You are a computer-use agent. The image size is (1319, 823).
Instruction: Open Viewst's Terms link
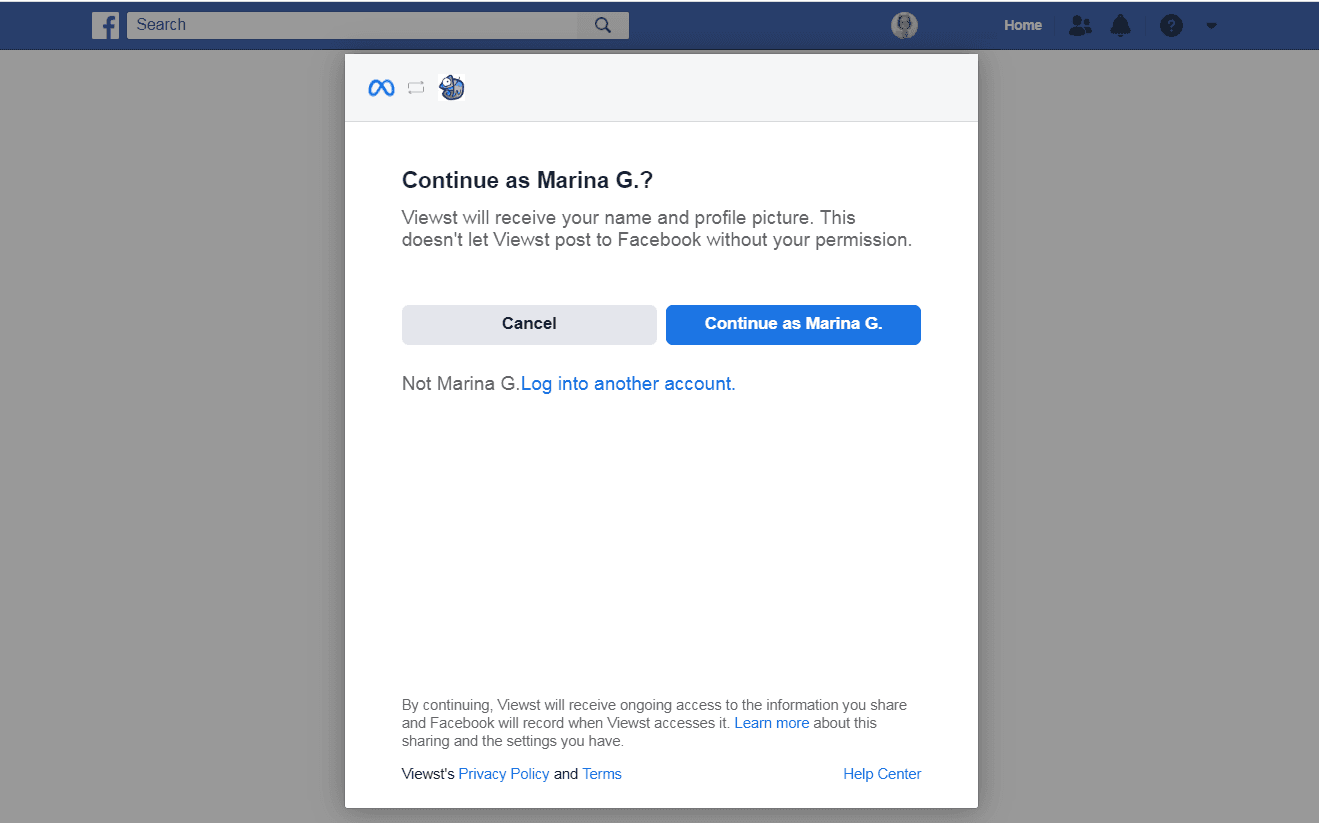coord(602,774)
